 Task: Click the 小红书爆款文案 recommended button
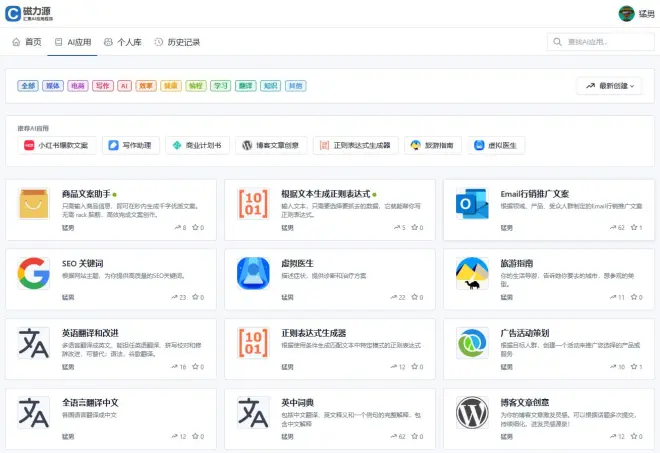click(x=55, y=145)
